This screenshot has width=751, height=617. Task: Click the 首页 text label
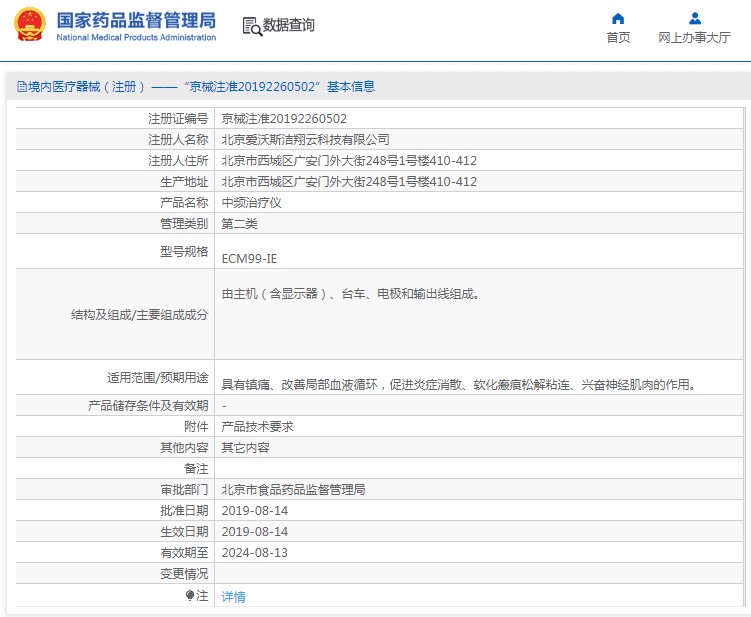click(x=618, y=37)
